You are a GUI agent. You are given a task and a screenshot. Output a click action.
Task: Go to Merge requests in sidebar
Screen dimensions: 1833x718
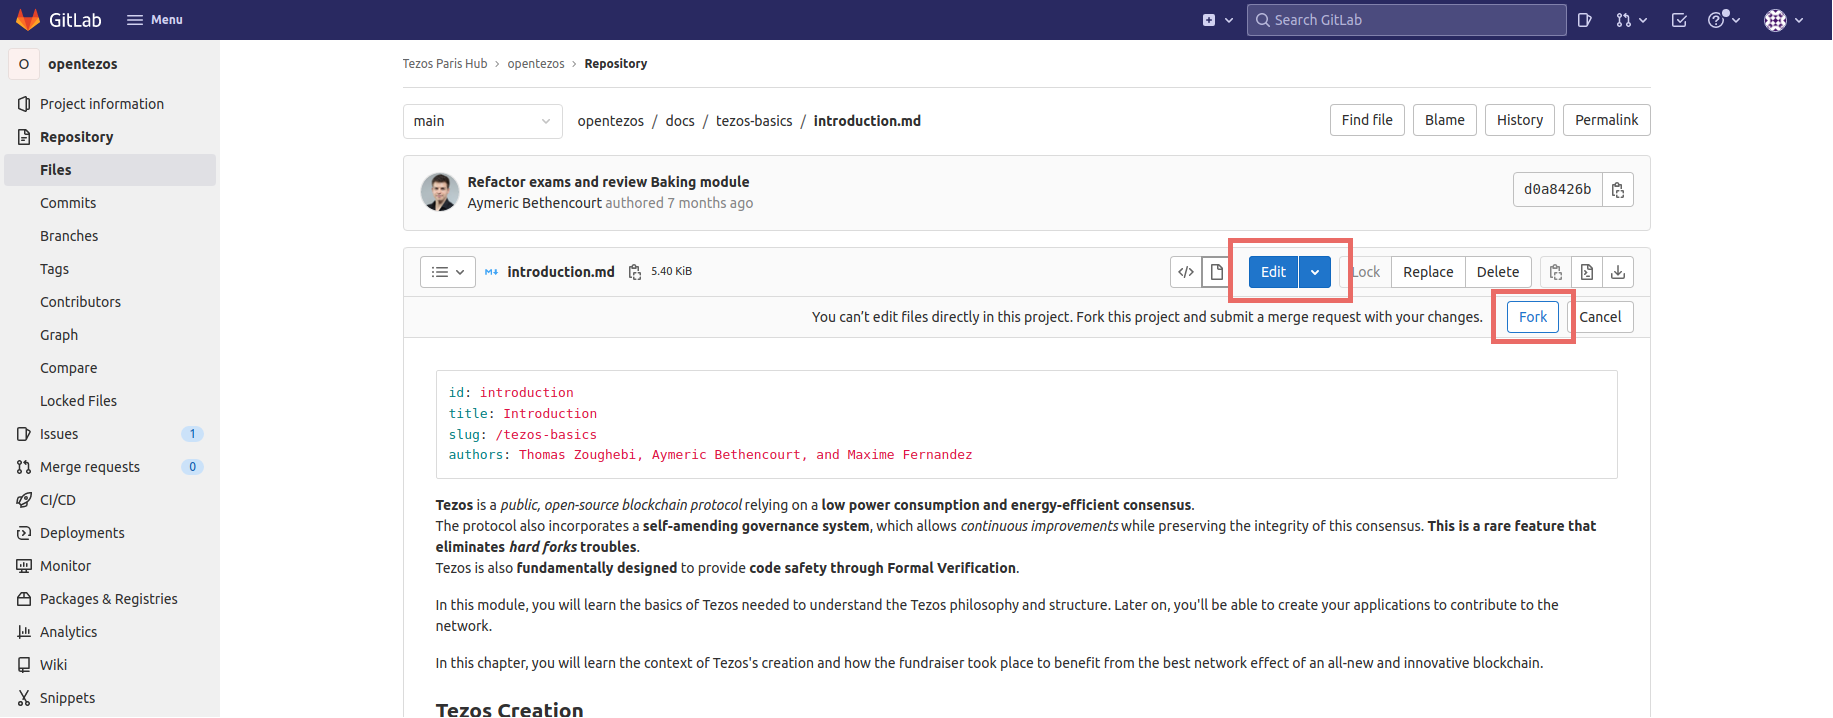(90, 467)
